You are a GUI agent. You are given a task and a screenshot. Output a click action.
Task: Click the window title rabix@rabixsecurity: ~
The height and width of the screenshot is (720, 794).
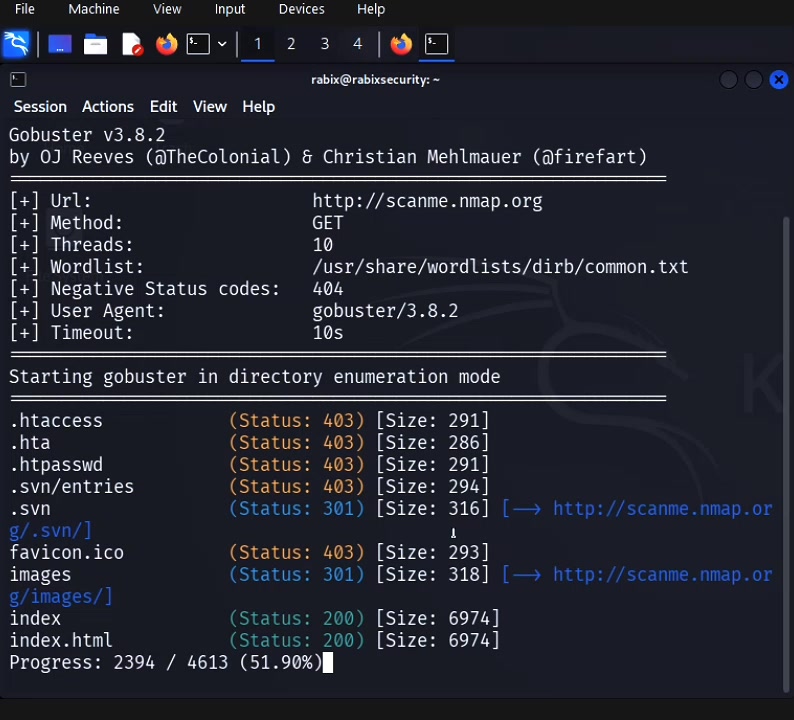(375, 79)
